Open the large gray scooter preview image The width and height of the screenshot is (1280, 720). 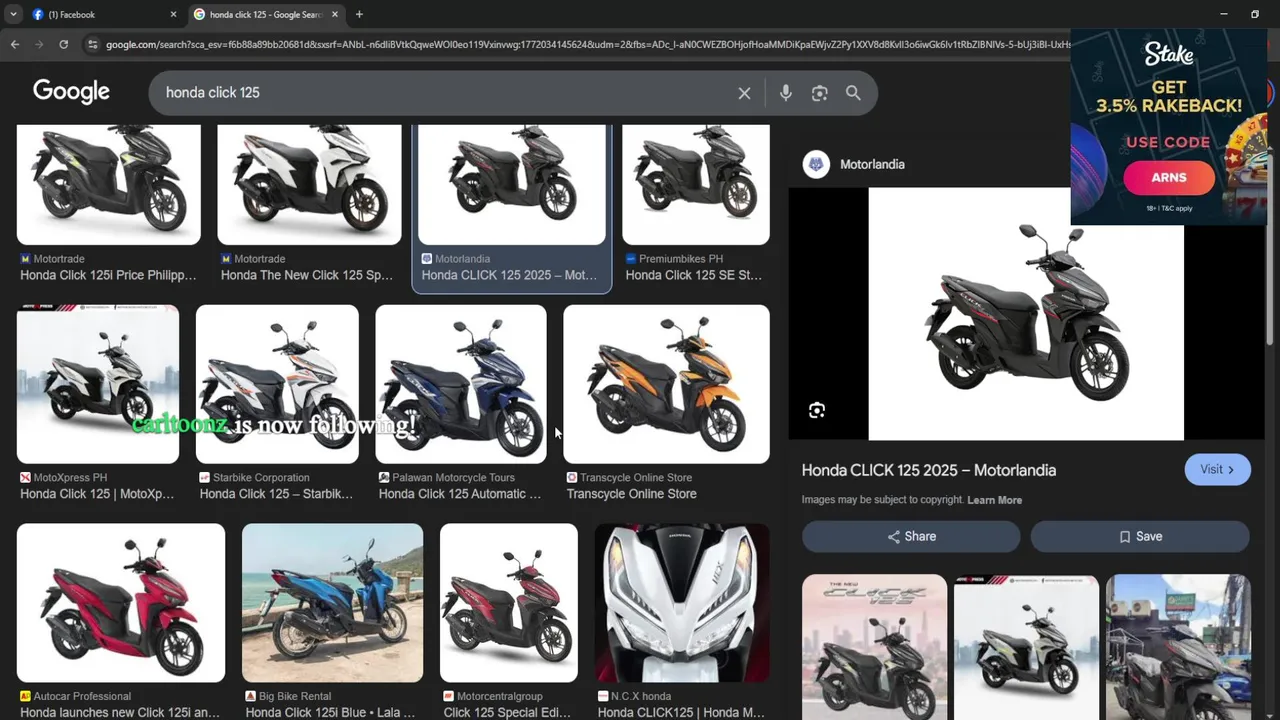[1026, 314]
